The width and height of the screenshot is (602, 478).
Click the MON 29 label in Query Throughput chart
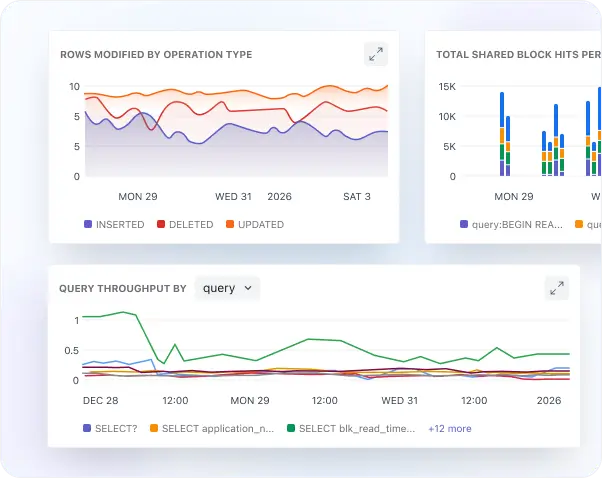click(250, 400)
